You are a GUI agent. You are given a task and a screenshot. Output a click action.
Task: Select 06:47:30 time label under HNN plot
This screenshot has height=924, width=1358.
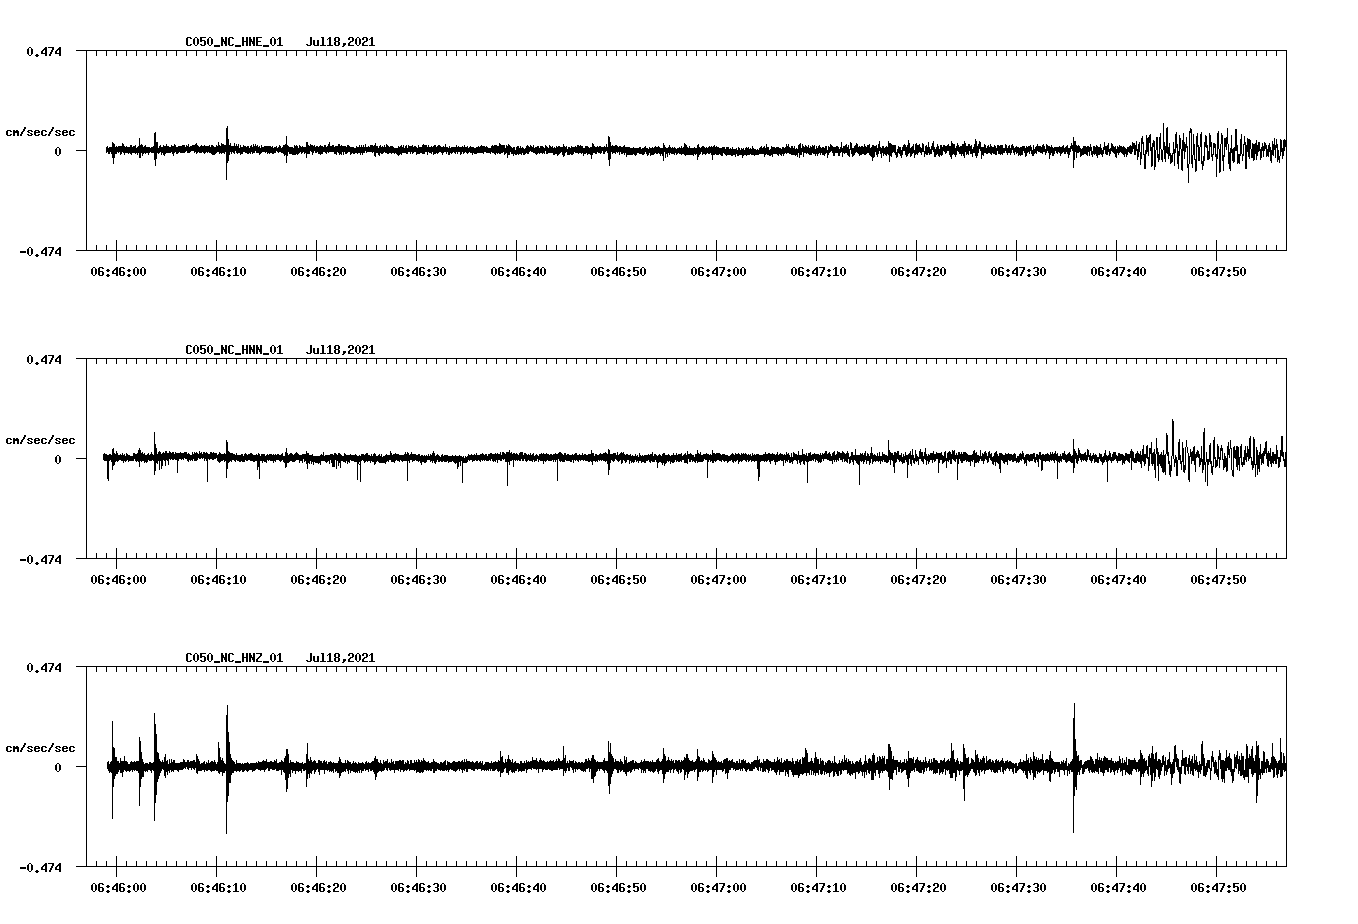point(1018,580)
